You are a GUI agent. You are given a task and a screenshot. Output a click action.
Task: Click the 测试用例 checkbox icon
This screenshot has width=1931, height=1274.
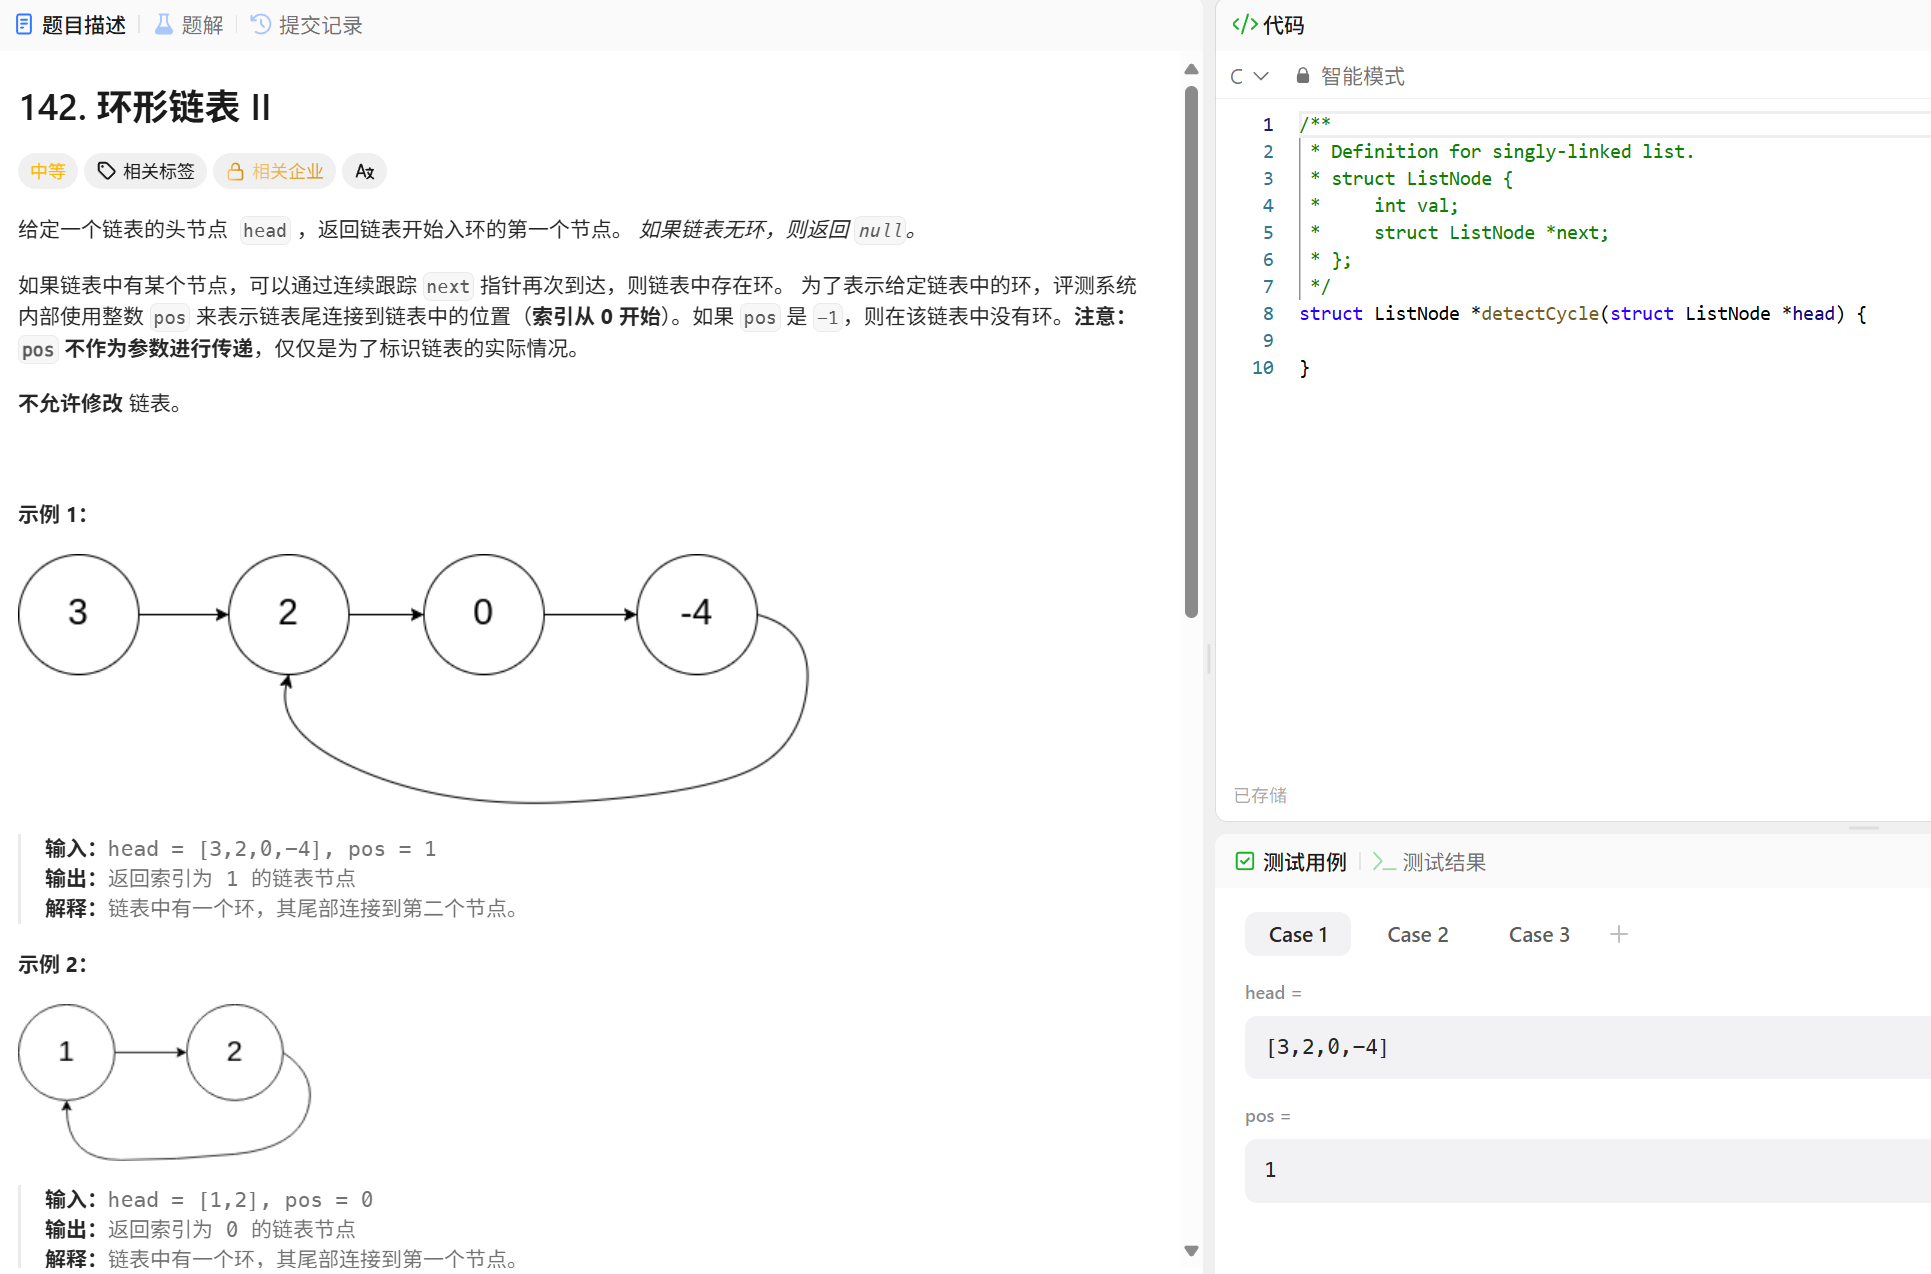coord(1245,861)
